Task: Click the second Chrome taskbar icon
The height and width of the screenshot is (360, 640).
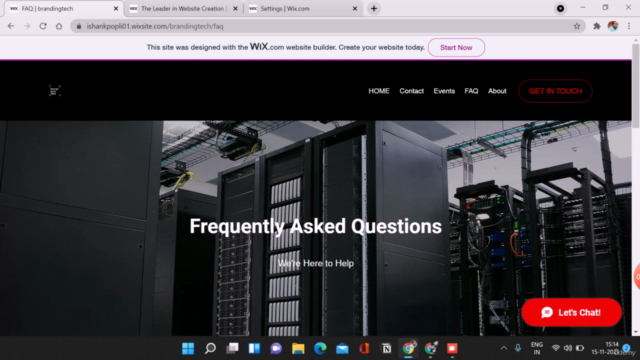Action: 431,348
